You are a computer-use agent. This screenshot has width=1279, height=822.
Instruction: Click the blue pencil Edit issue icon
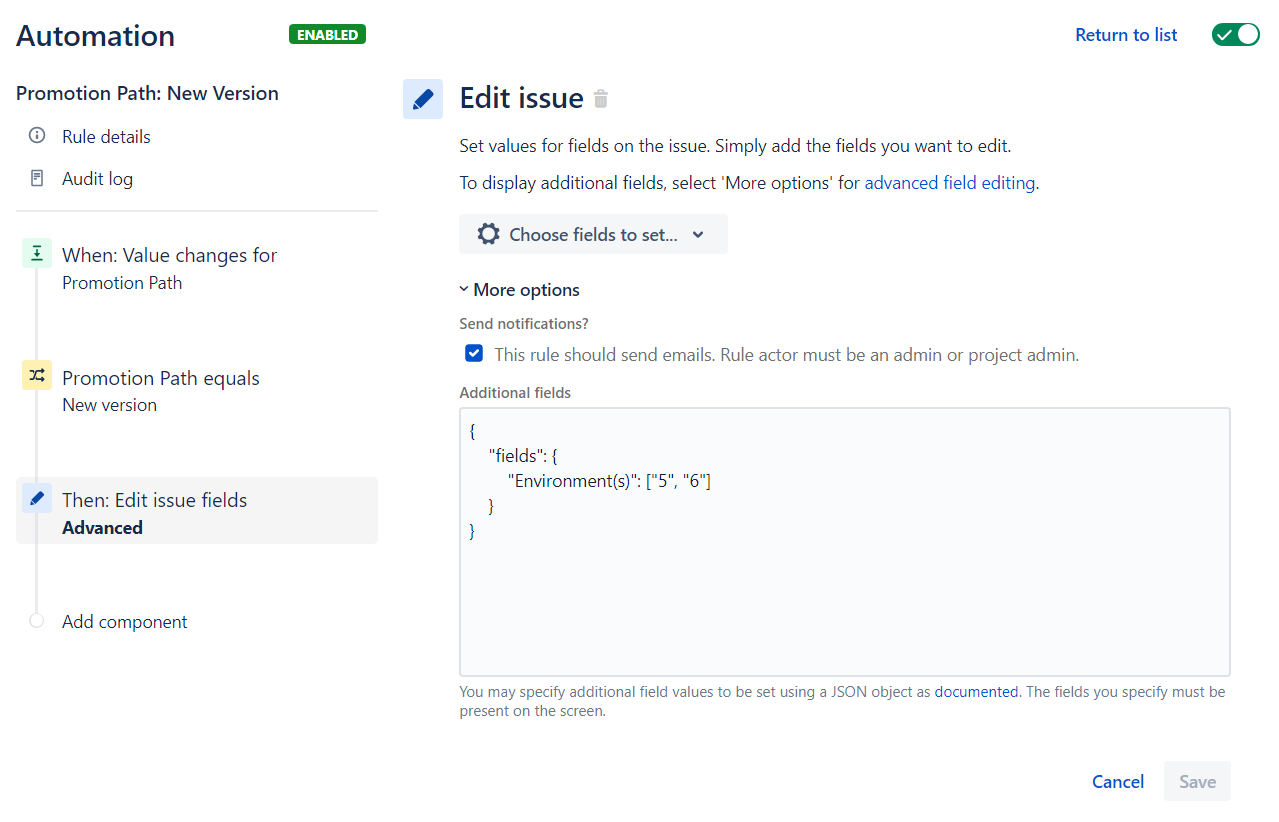point(423,99)
